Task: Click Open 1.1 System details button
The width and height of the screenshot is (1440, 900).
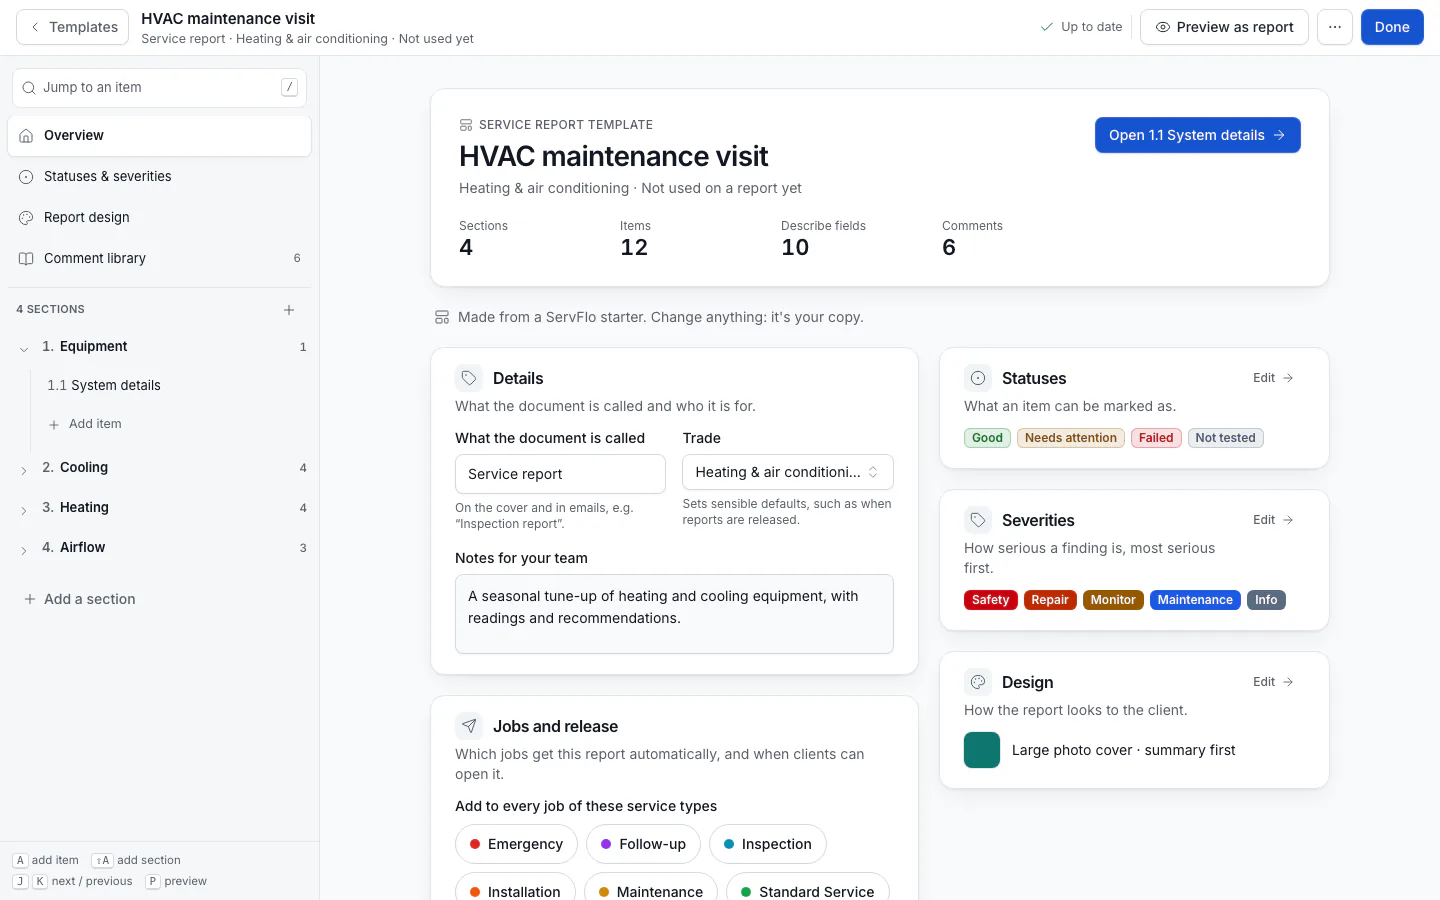Action: click(x=1198, y=135)
